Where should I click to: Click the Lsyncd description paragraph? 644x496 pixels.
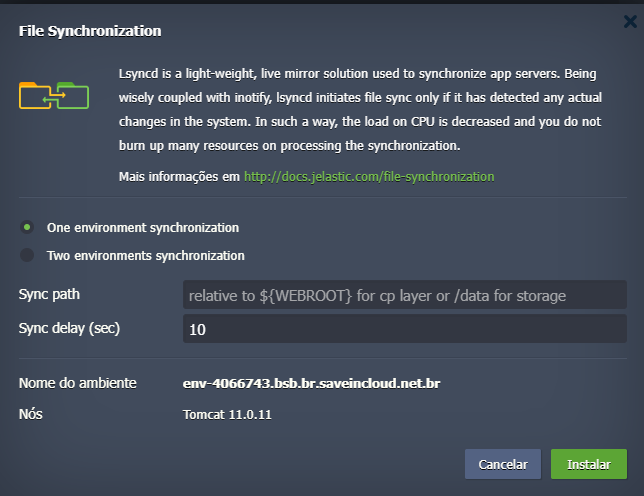click(x=360, y=110)
